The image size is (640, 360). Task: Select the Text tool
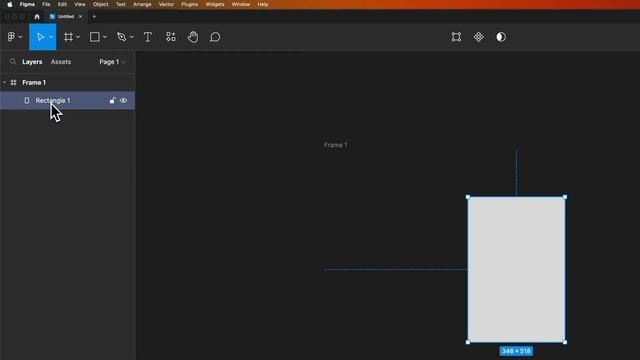pos(148,37)
